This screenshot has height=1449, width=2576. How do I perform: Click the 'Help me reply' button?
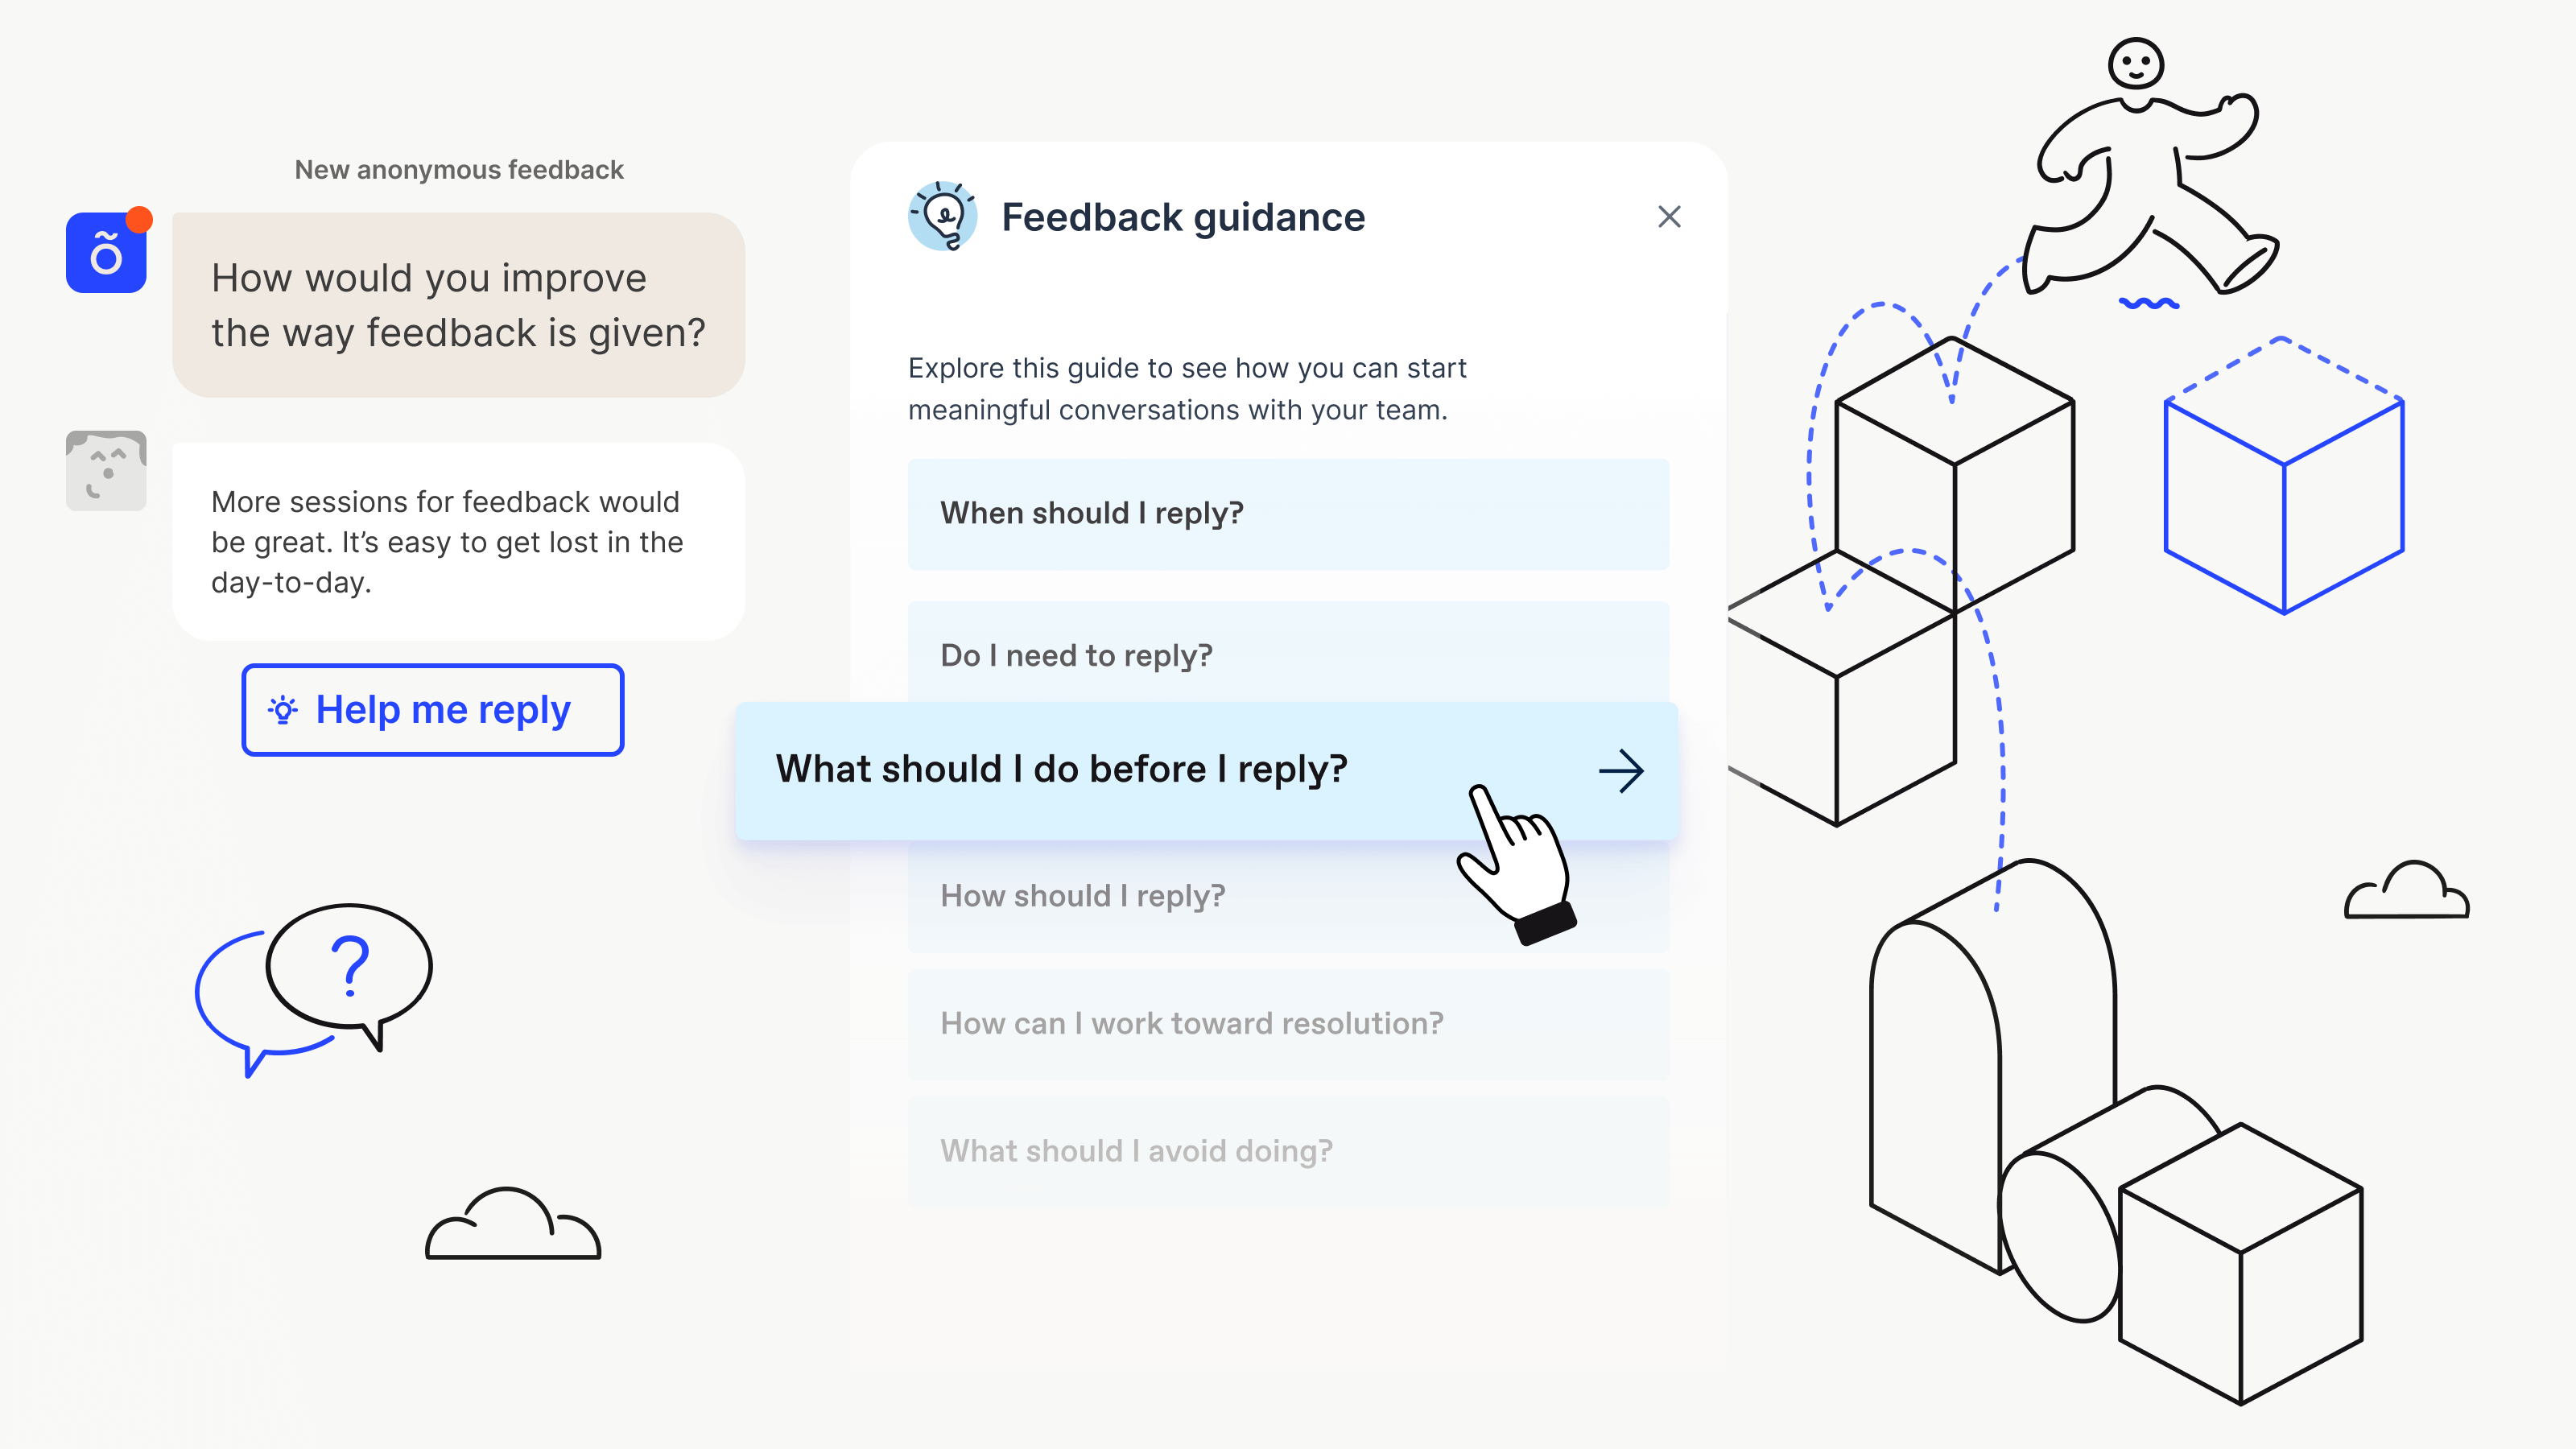pos(431,709)
